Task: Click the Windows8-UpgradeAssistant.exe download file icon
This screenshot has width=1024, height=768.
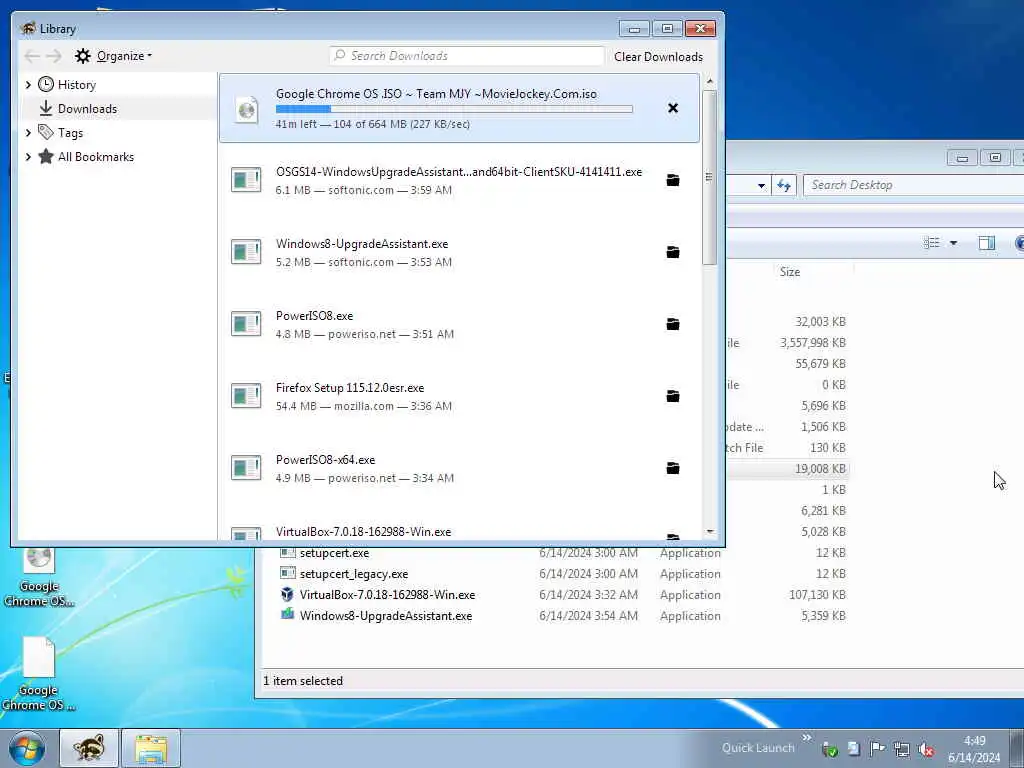Action: 246,252
